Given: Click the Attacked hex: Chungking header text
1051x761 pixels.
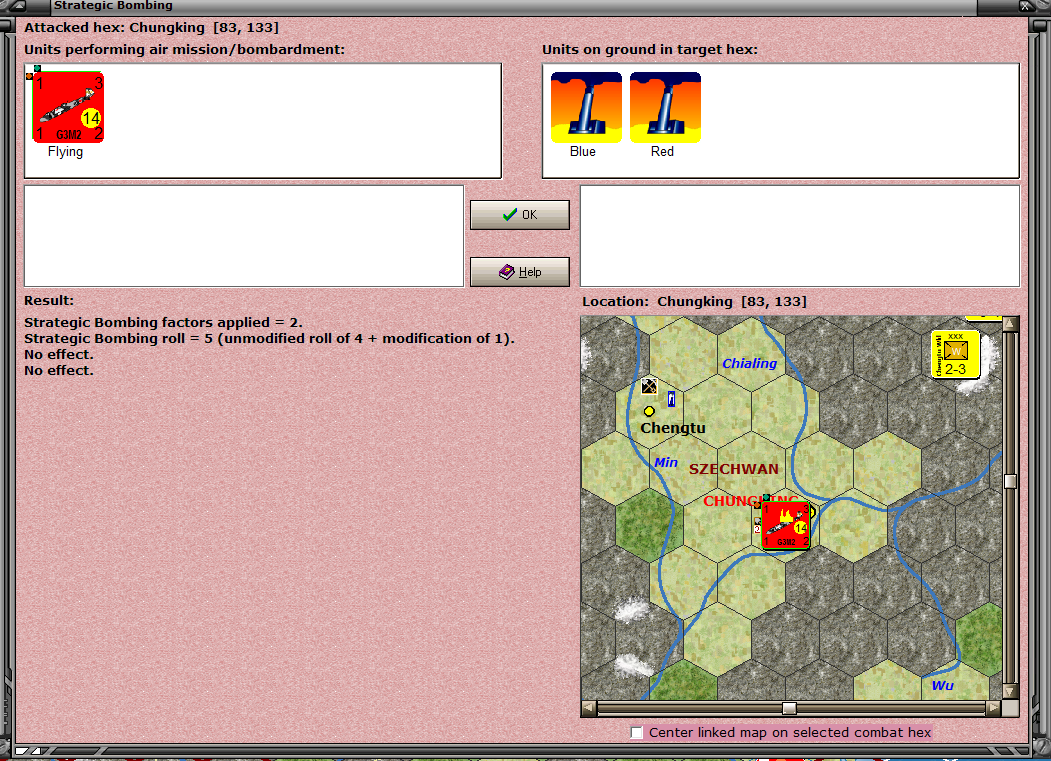Looking at the screenshot, I should pyautogui.click(x=151, y=27).
